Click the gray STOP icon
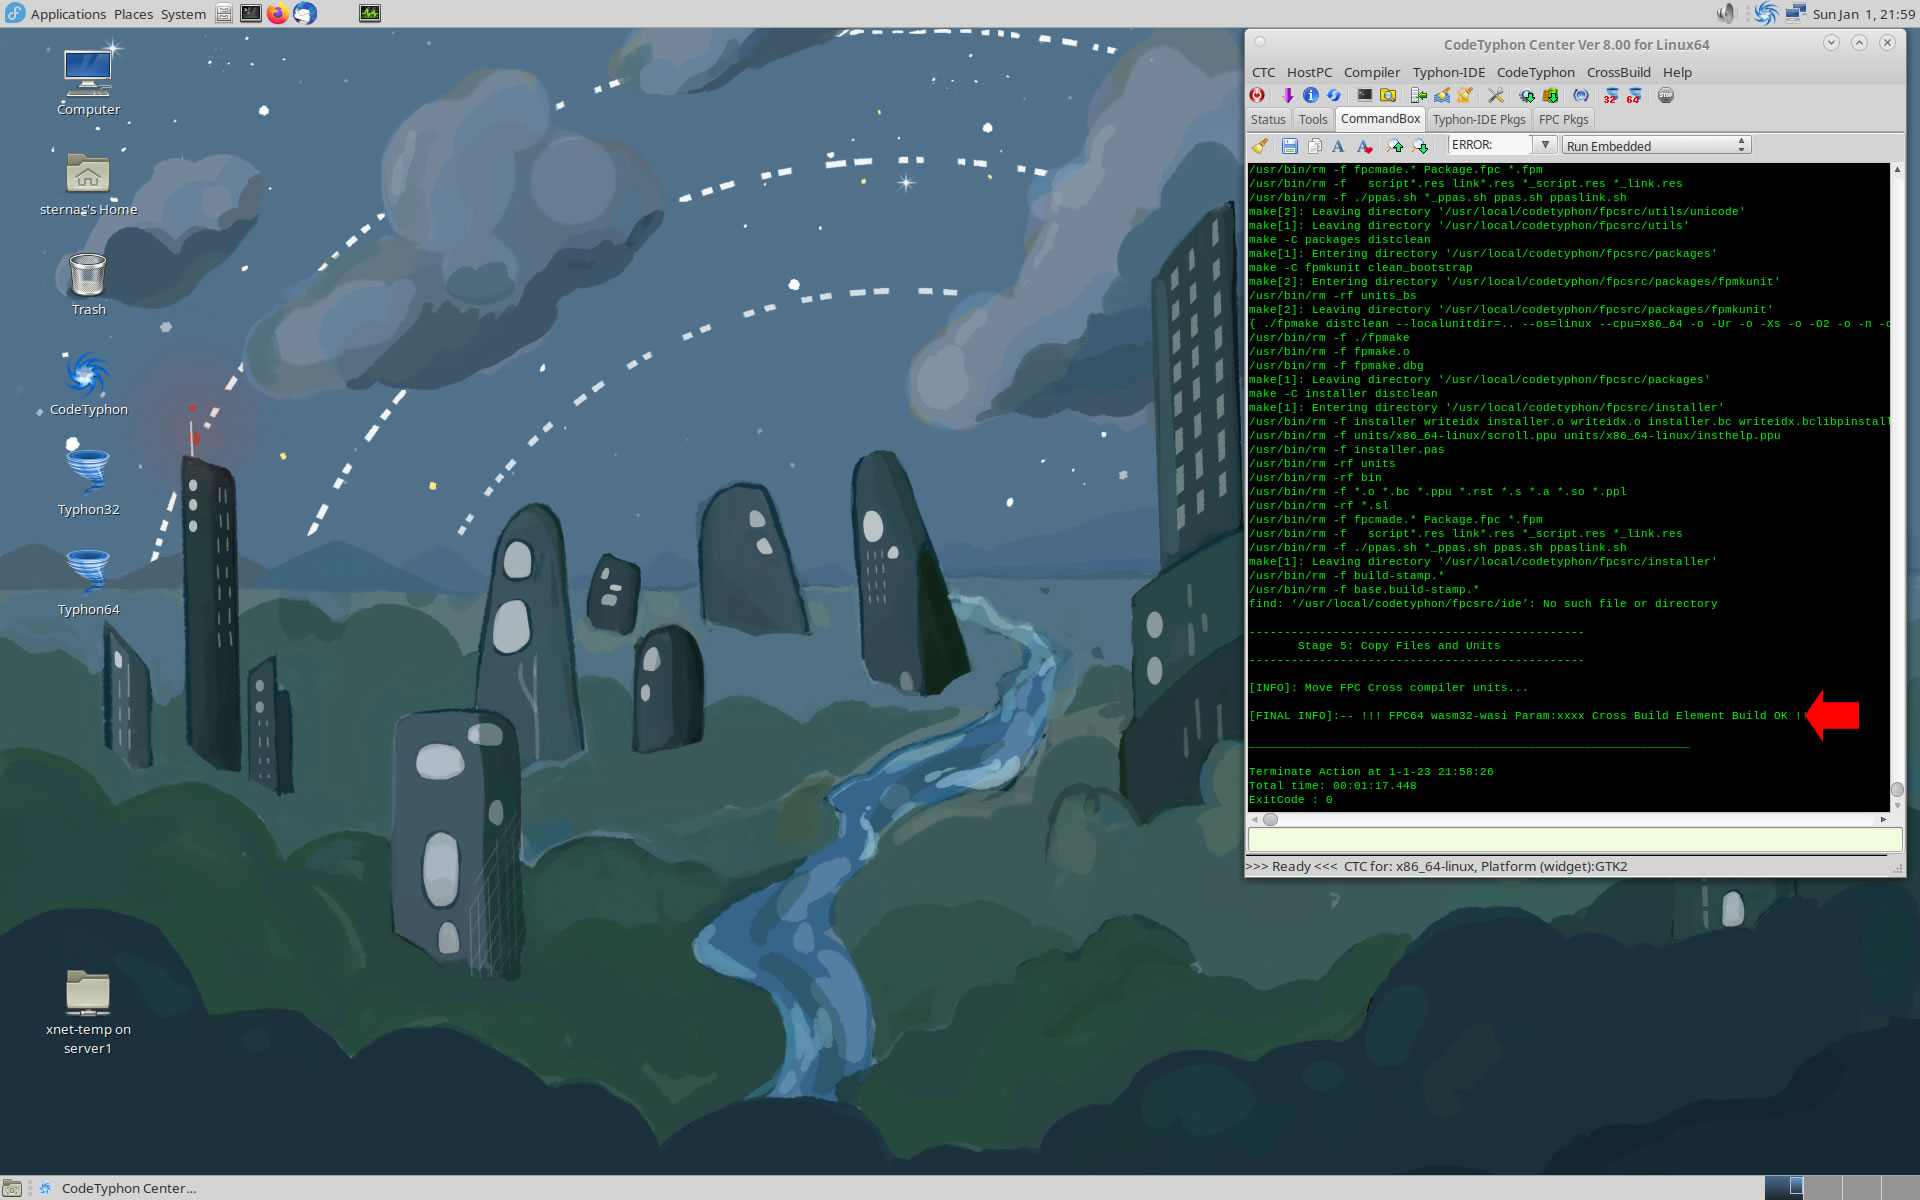 coord(1666,95)
